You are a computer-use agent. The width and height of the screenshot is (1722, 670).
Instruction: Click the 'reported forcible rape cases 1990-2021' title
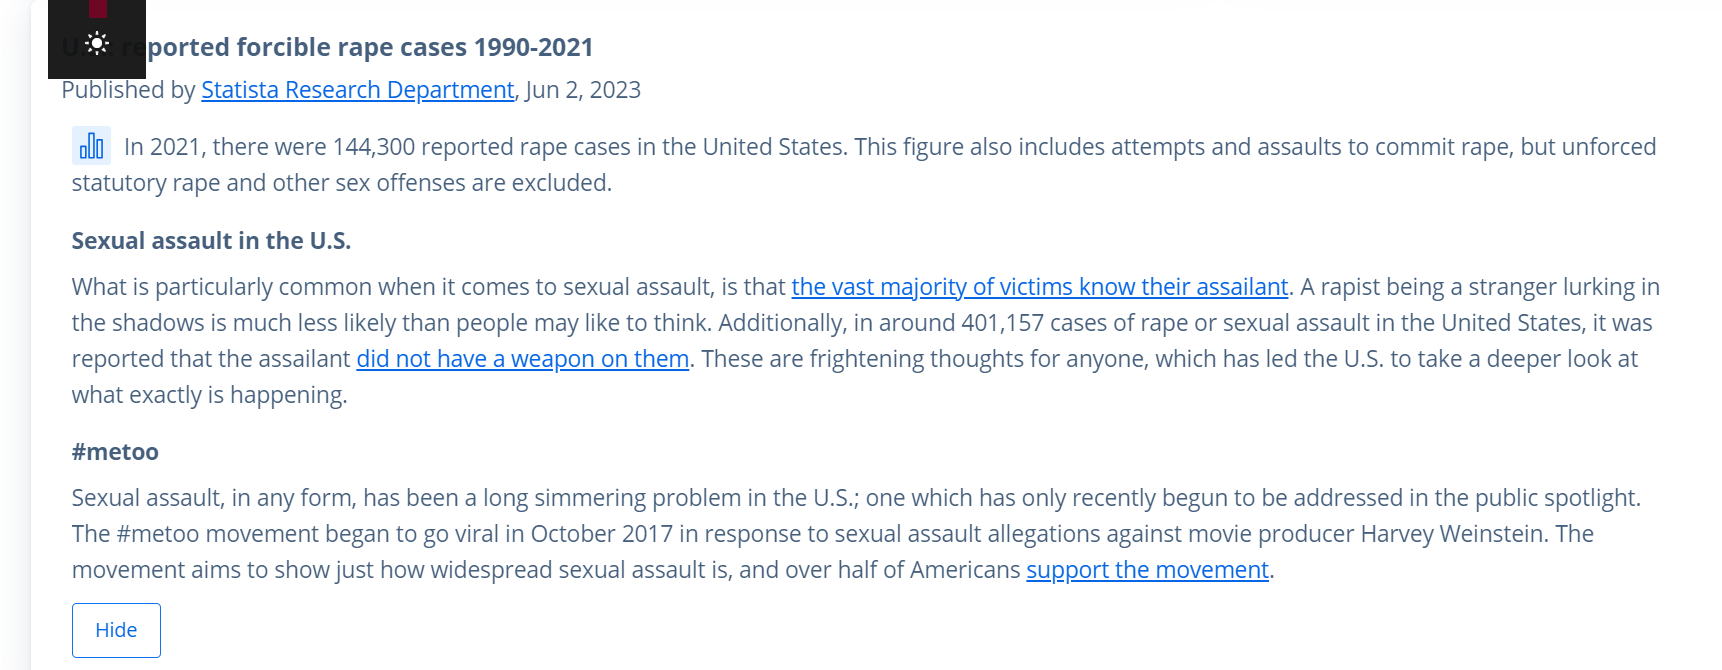(358, 47)
